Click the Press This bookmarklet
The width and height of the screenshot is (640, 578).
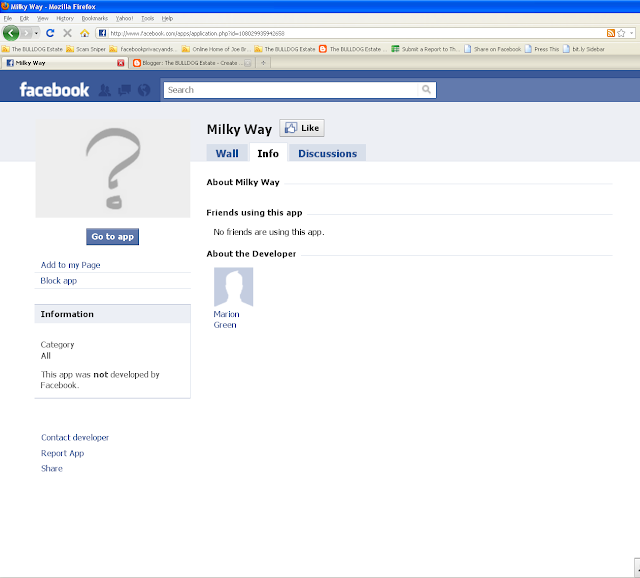[x=542, y=49]
